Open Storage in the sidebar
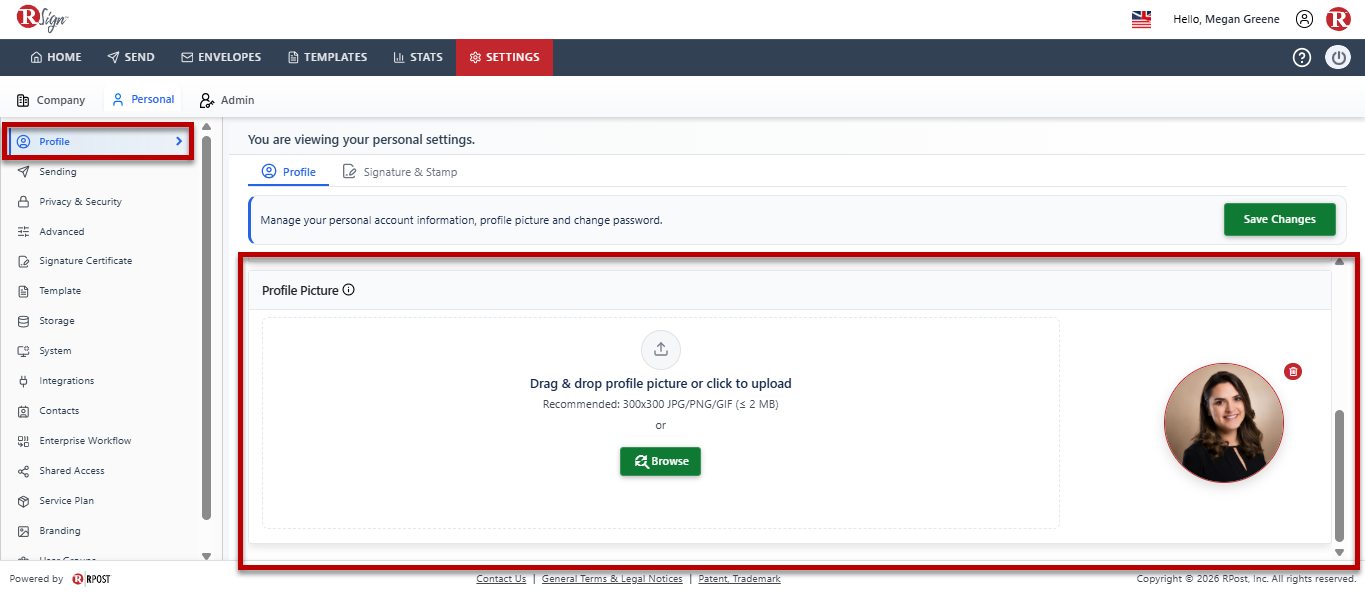The width and height of the screenshot is (1365, 592). click(57, 321)
